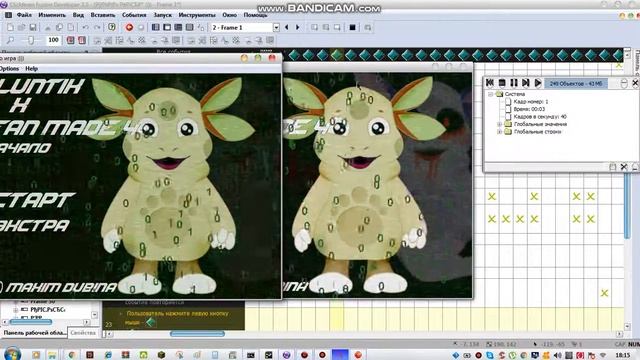Go to next frame arrow

(298, 27)
